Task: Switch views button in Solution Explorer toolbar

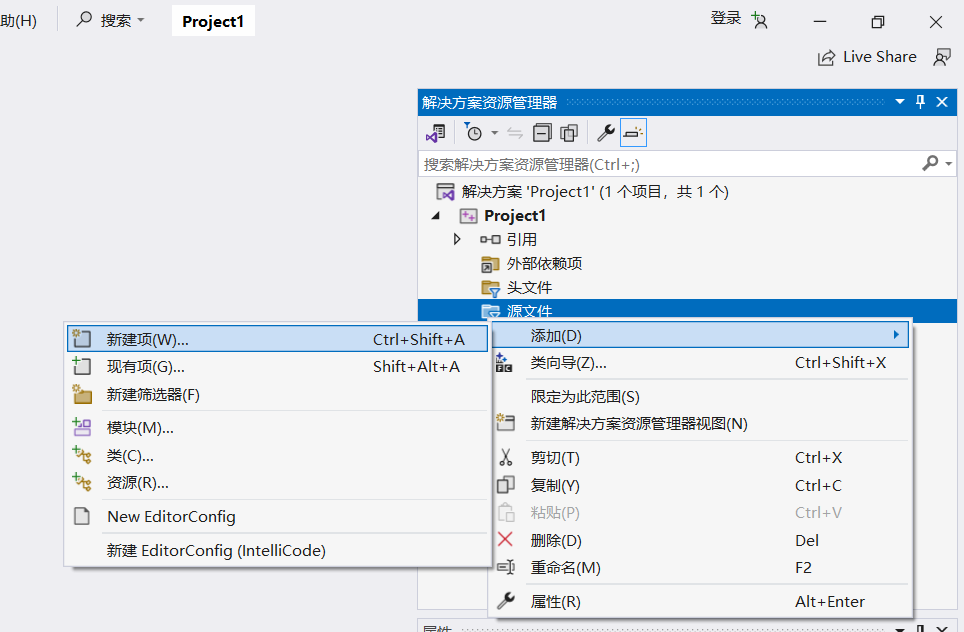Action: click(436, 133)
